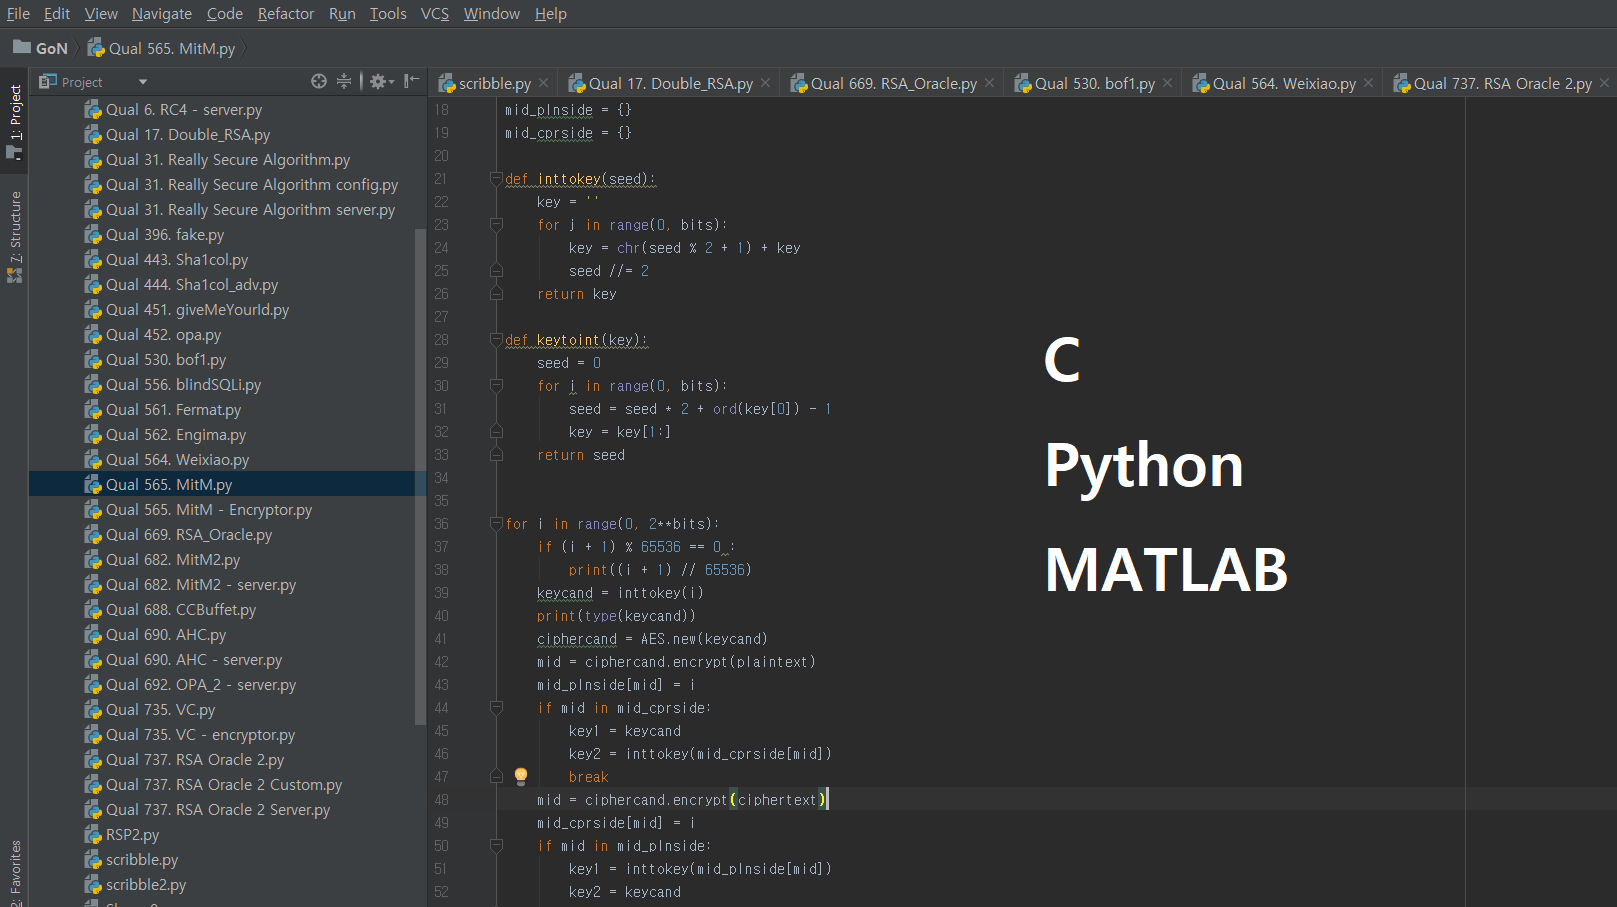The height and width of the screenshot is (907, 1617).
Task: Open the Edit menu
Action: (57, 14)
